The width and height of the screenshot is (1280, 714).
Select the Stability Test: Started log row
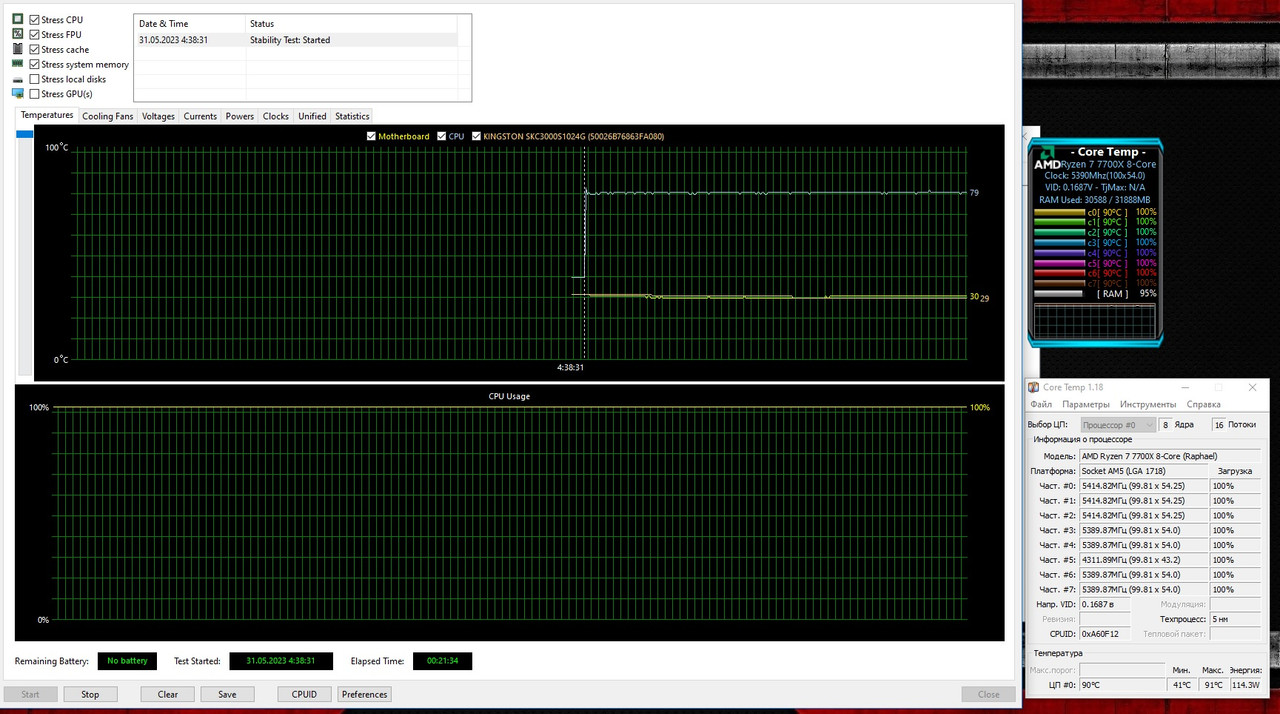tap(296, 40)
